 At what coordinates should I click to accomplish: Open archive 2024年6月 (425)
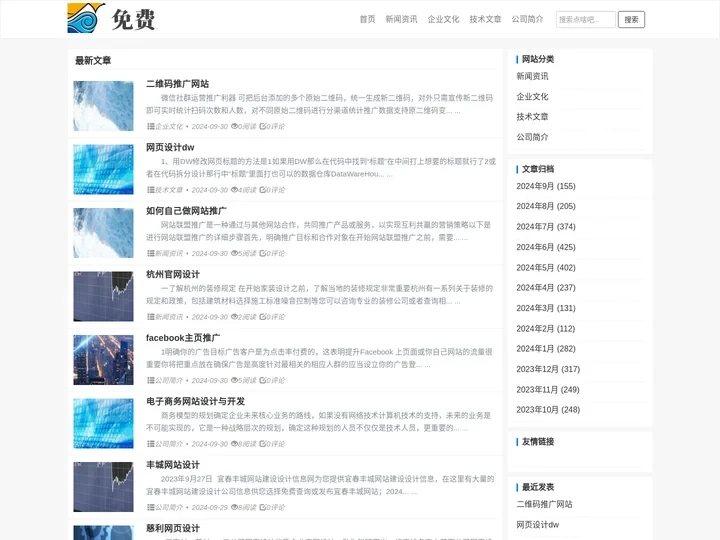click(x=546, y=247)
